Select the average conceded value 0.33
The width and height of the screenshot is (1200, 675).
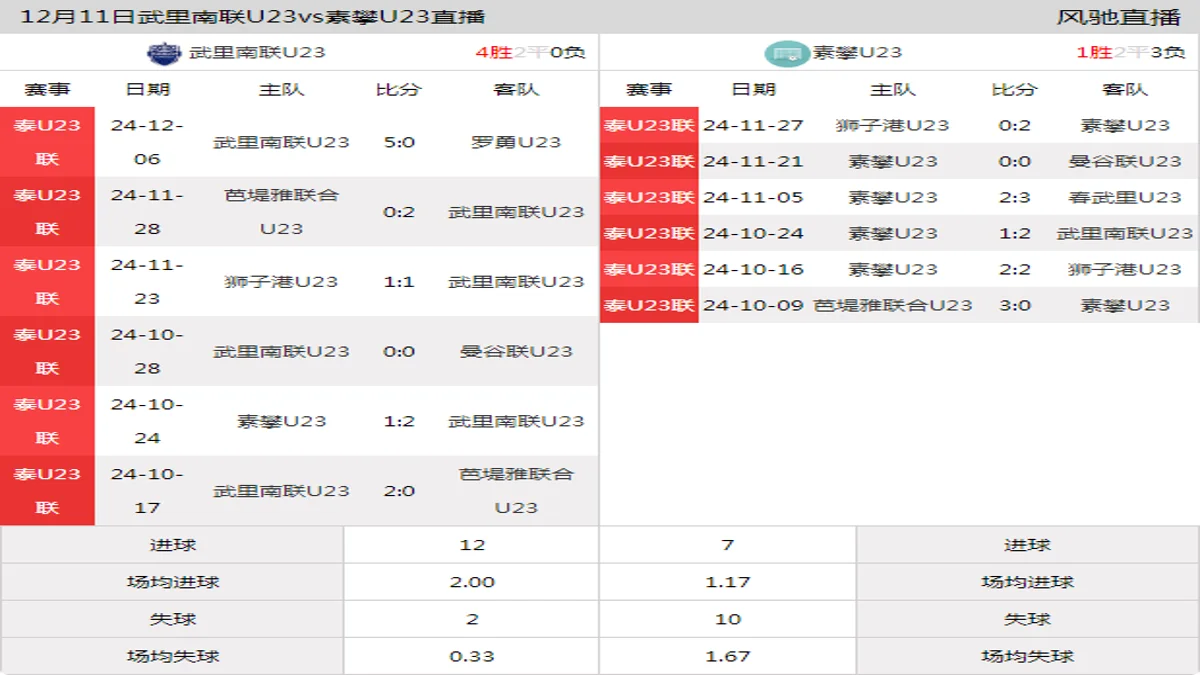click(472, 656)
